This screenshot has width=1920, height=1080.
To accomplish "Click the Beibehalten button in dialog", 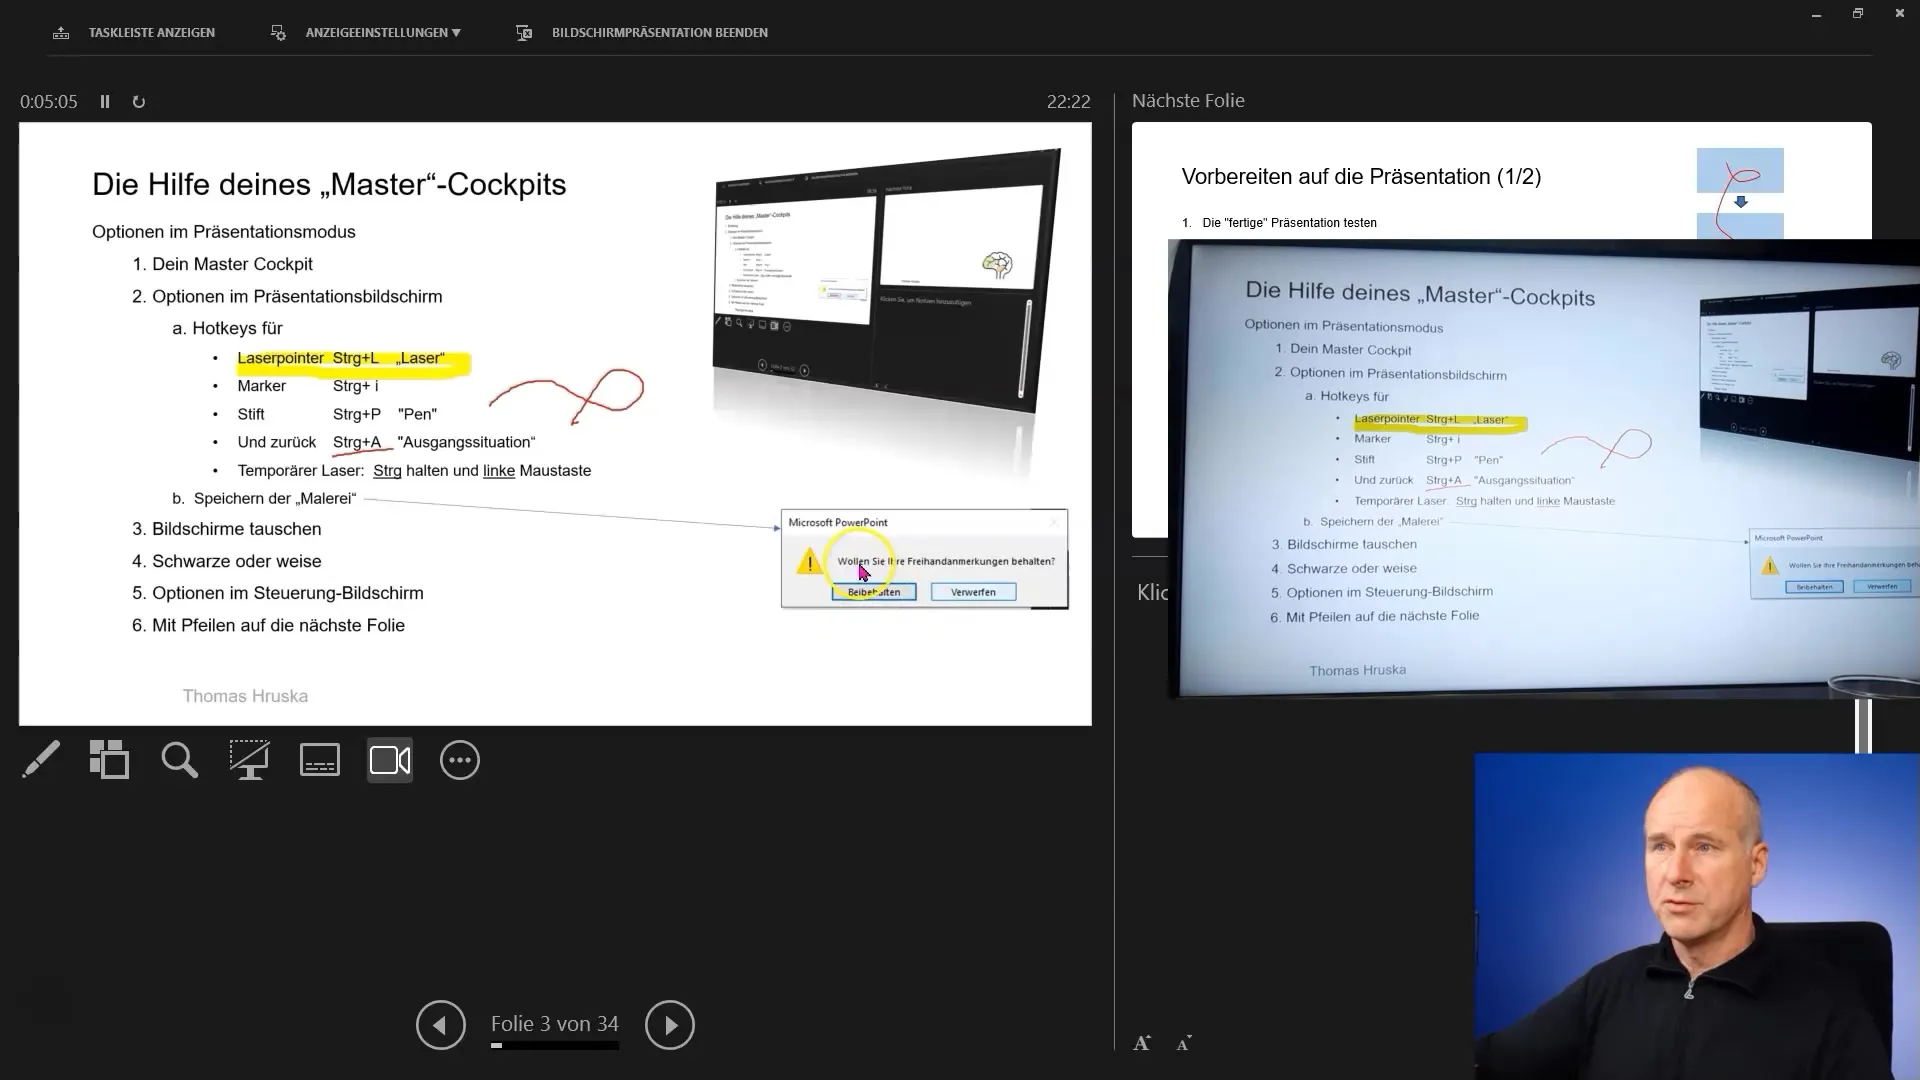I will click(874, 591).
